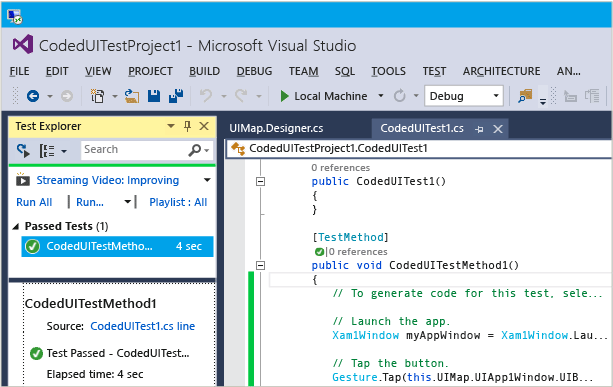Click the Save All icon

[x=176, y=96]
